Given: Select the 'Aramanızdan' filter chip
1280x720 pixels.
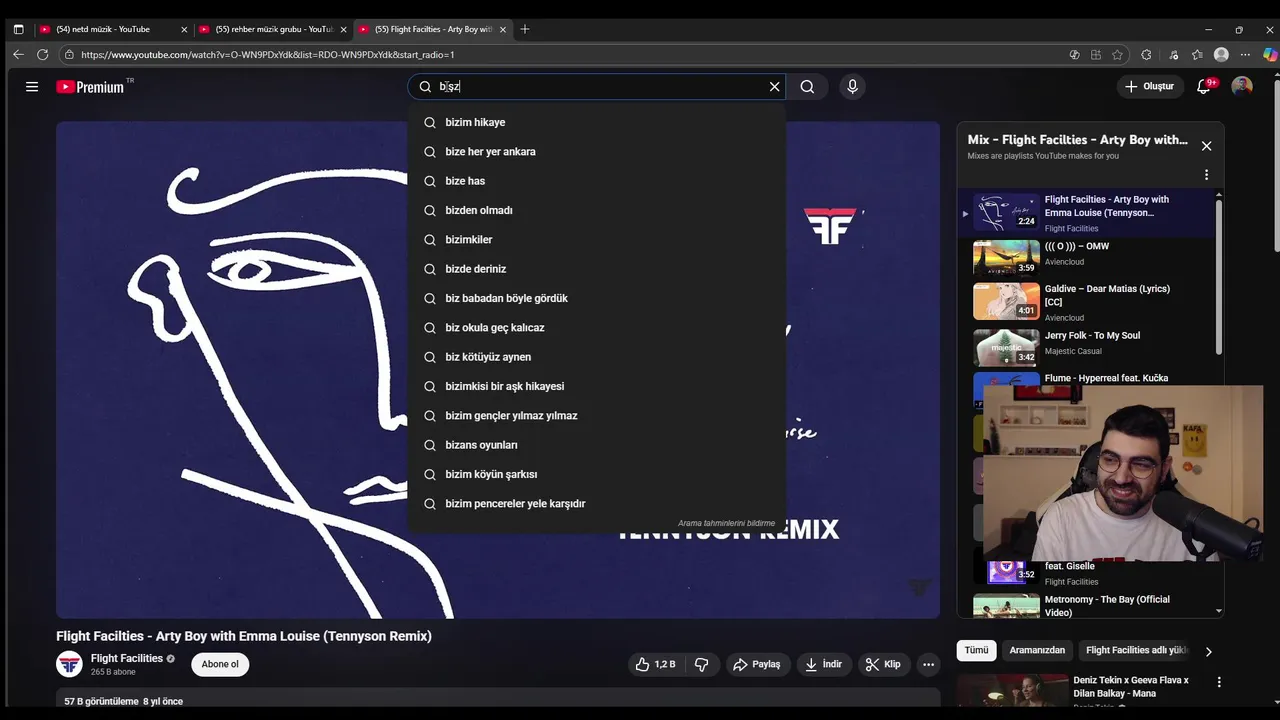Looking at the screenshot, I should (1037, 650).
